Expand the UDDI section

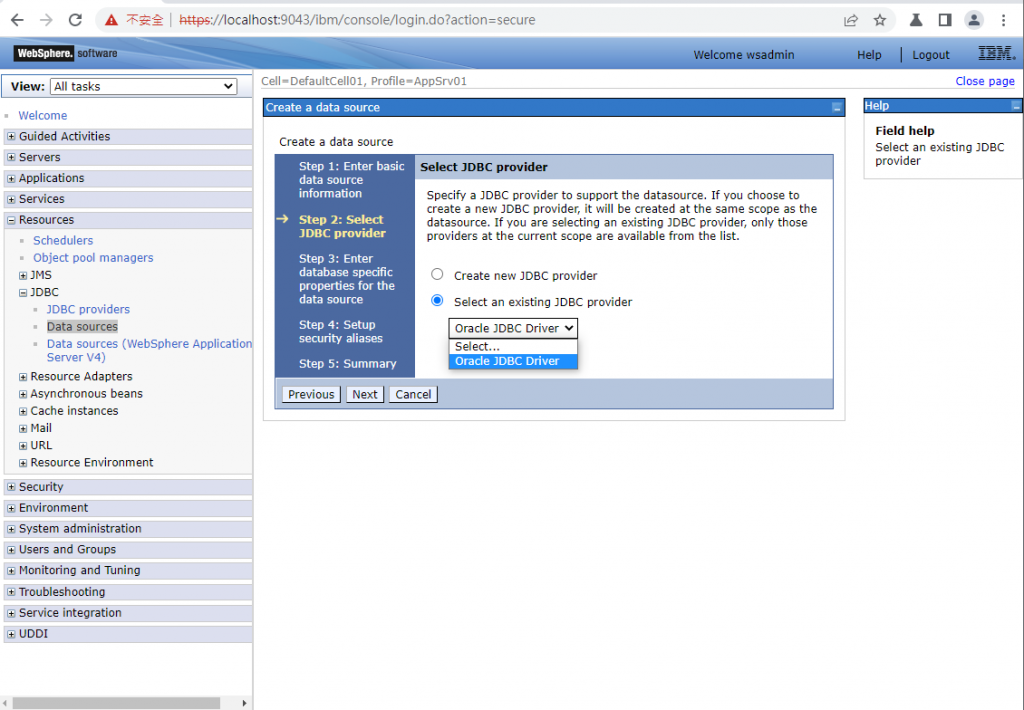[x=11, y=634]
